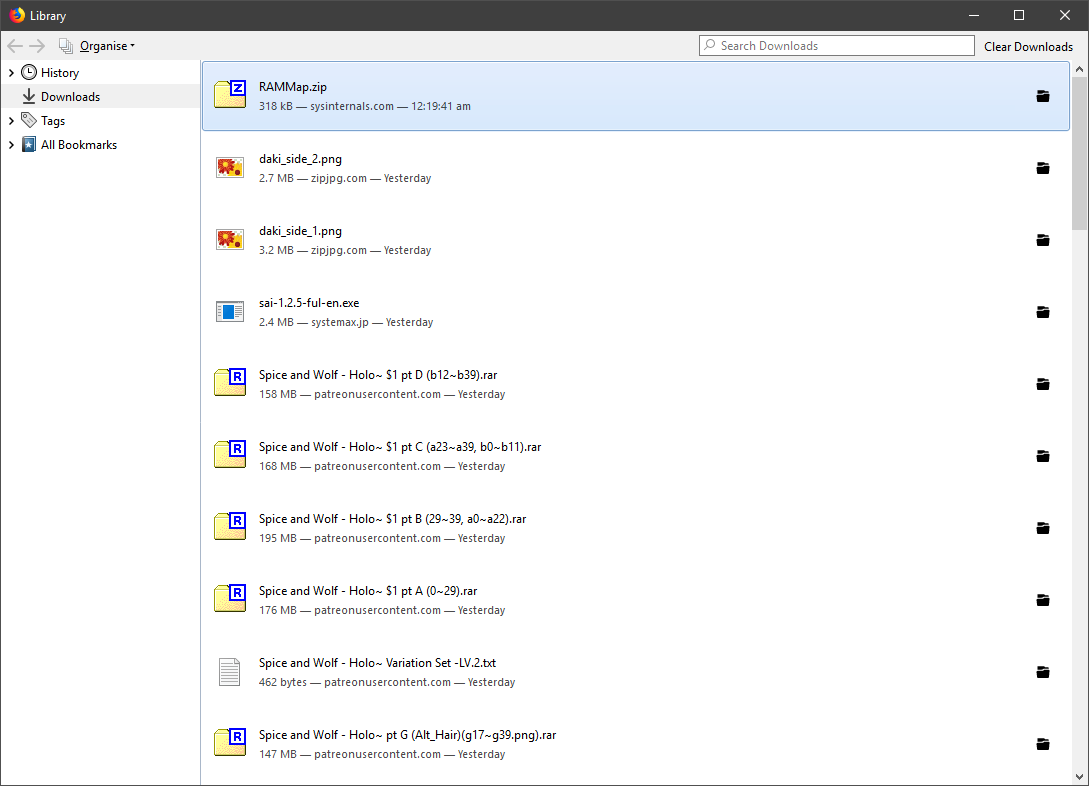Select Holo S1 pt B (29~39, a0~a22).rar name

pos(392,519)
